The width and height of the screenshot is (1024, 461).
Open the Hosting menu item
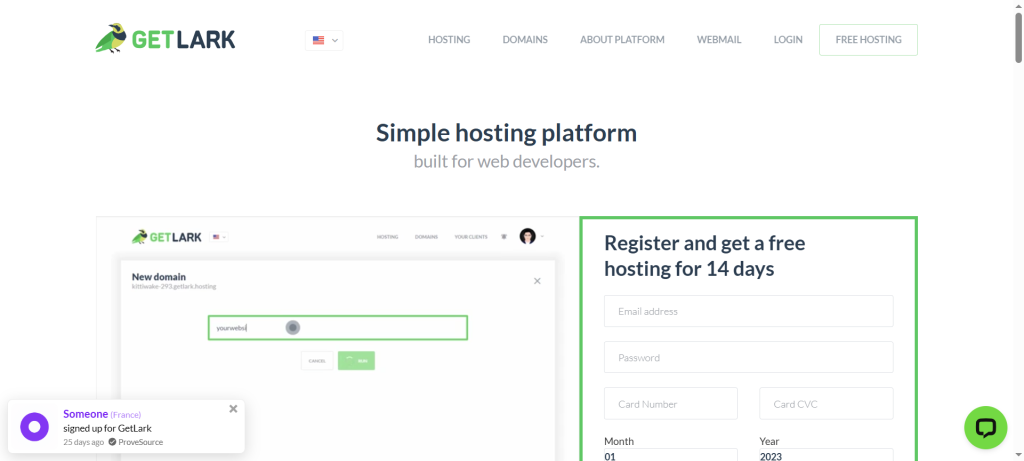449,40
